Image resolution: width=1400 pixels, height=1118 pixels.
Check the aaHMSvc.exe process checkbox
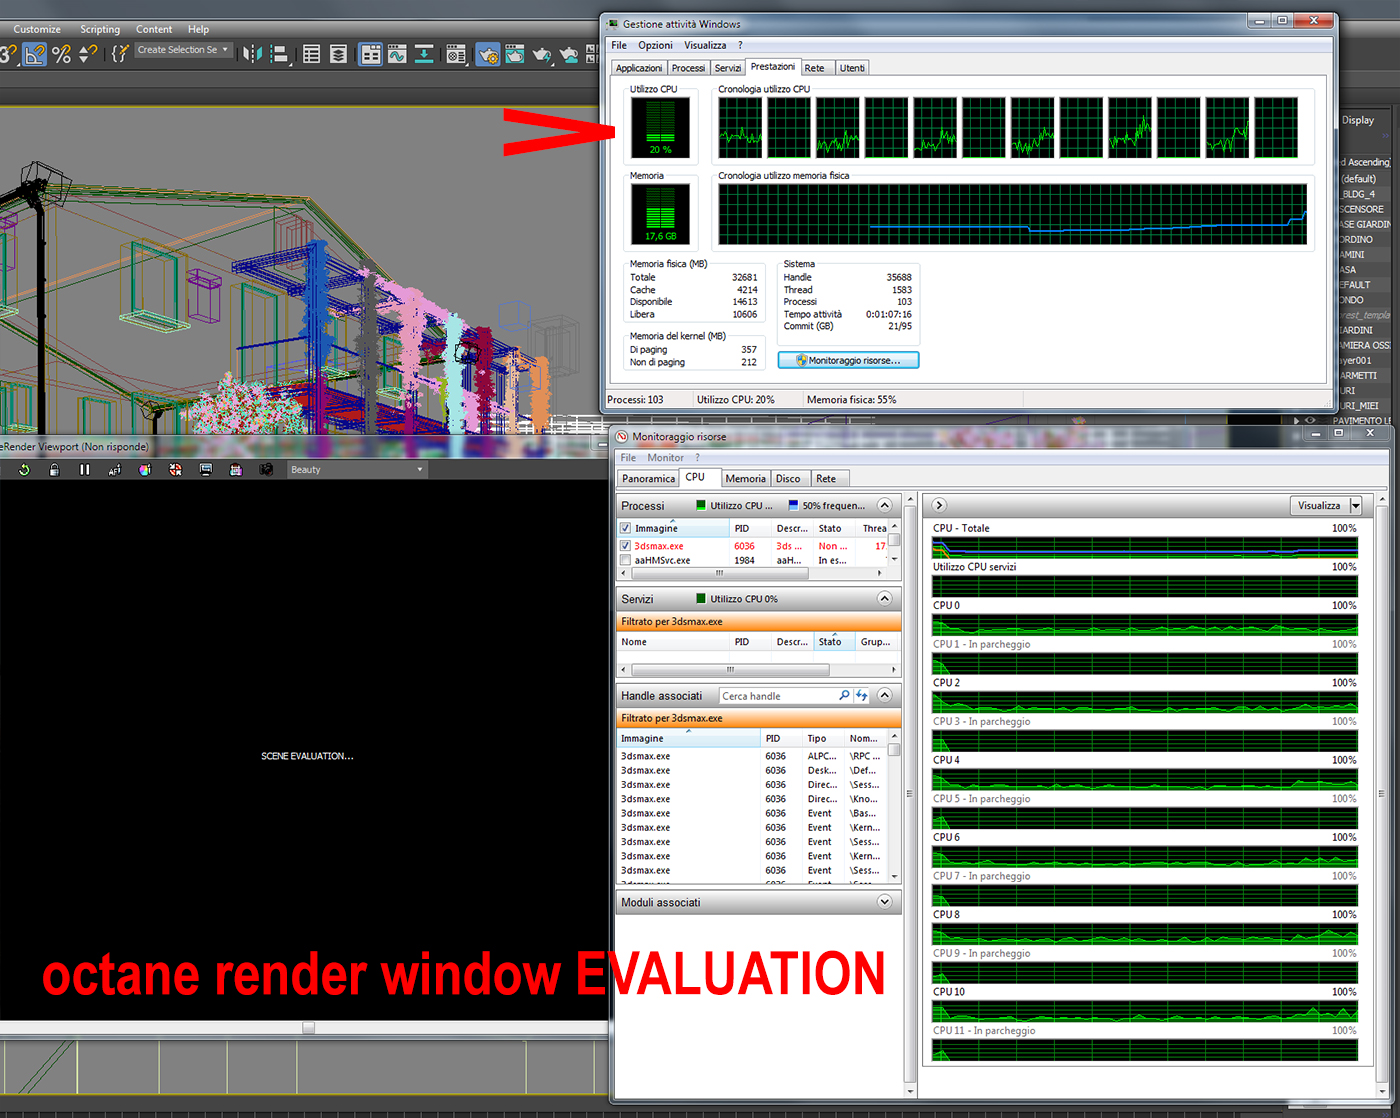[x=626, y=561]
